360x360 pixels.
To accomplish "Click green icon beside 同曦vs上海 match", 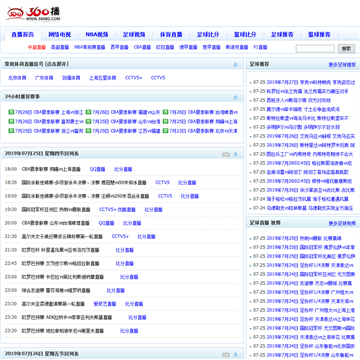I will 165,122.
